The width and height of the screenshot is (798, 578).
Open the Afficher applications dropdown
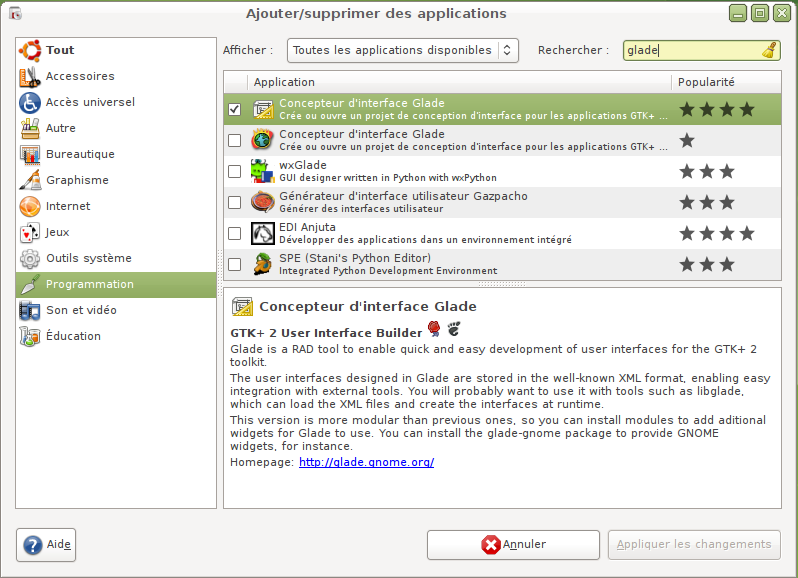click(403, 50)
